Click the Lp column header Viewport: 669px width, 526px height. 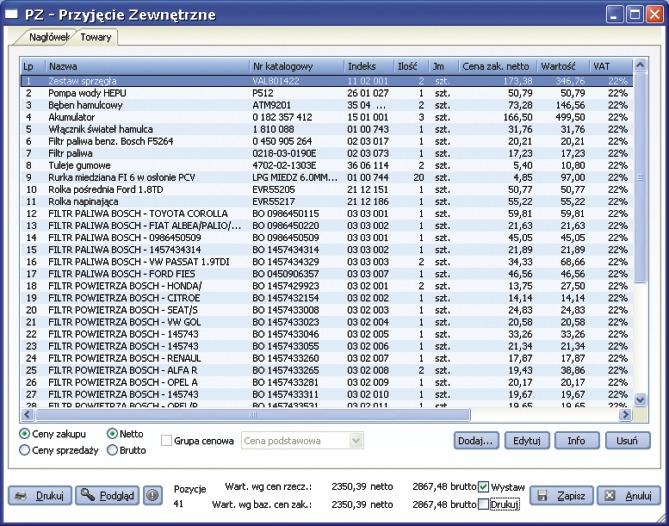33,67
